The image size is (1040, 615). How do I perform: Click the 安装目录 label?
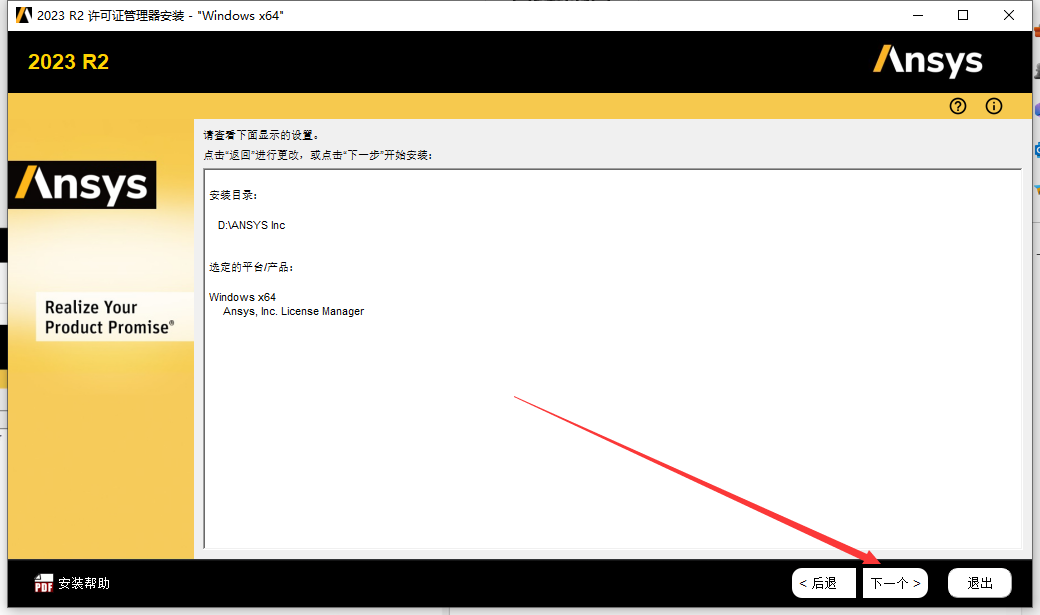[233, 195]
